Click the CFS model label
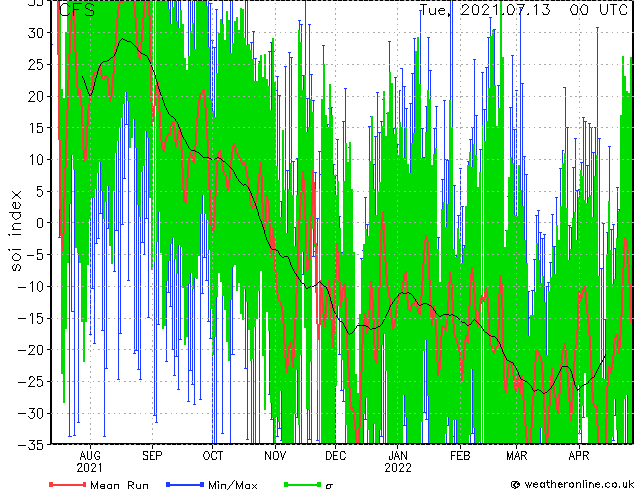Image resolution: width=634 pixels, height=490 pixels. pos(77,9)
